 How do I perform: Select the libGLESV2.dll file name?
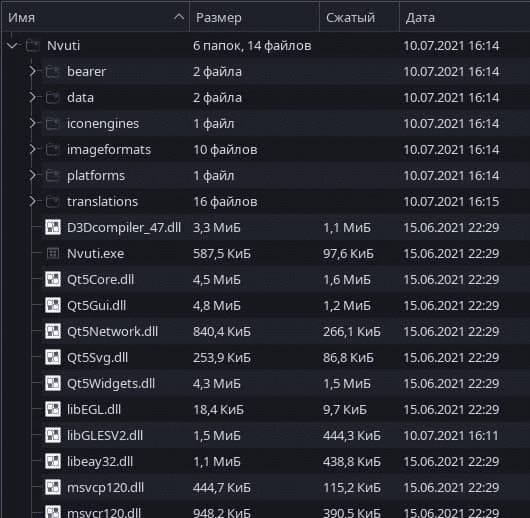point(105,435)
